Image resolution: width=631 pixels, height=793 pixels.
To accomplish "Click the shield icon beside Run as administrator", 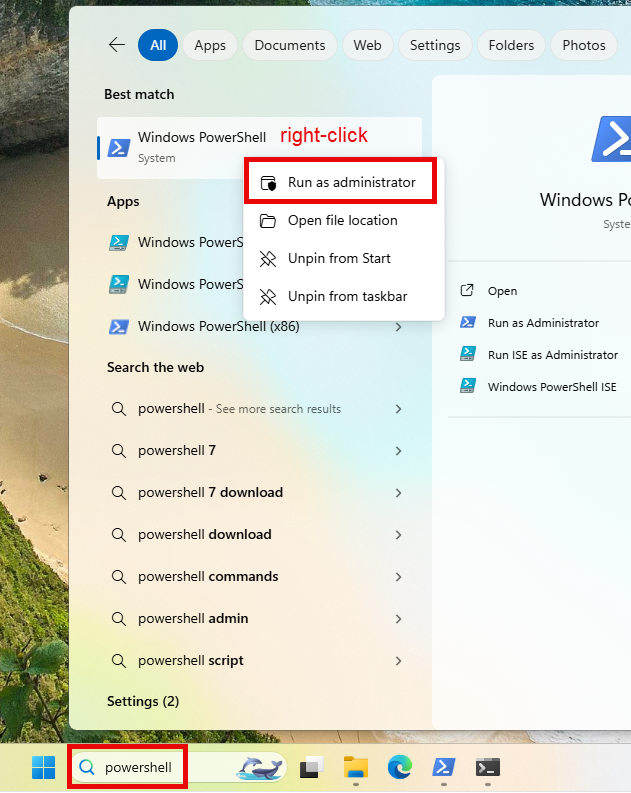I will [x=268, y=183].
